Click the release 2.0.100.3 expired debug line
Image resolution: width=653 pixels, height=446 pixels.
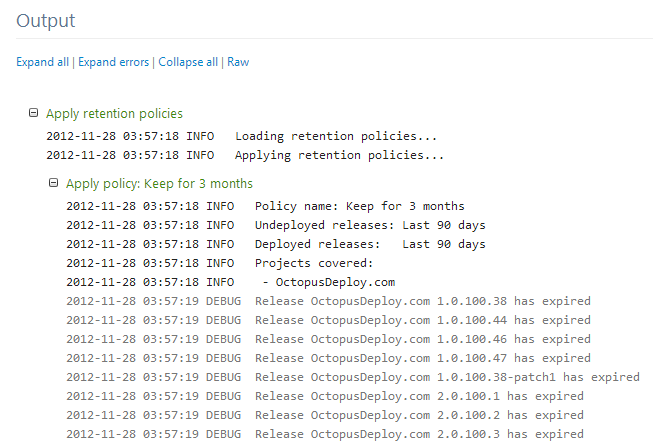tap(418, 434)
